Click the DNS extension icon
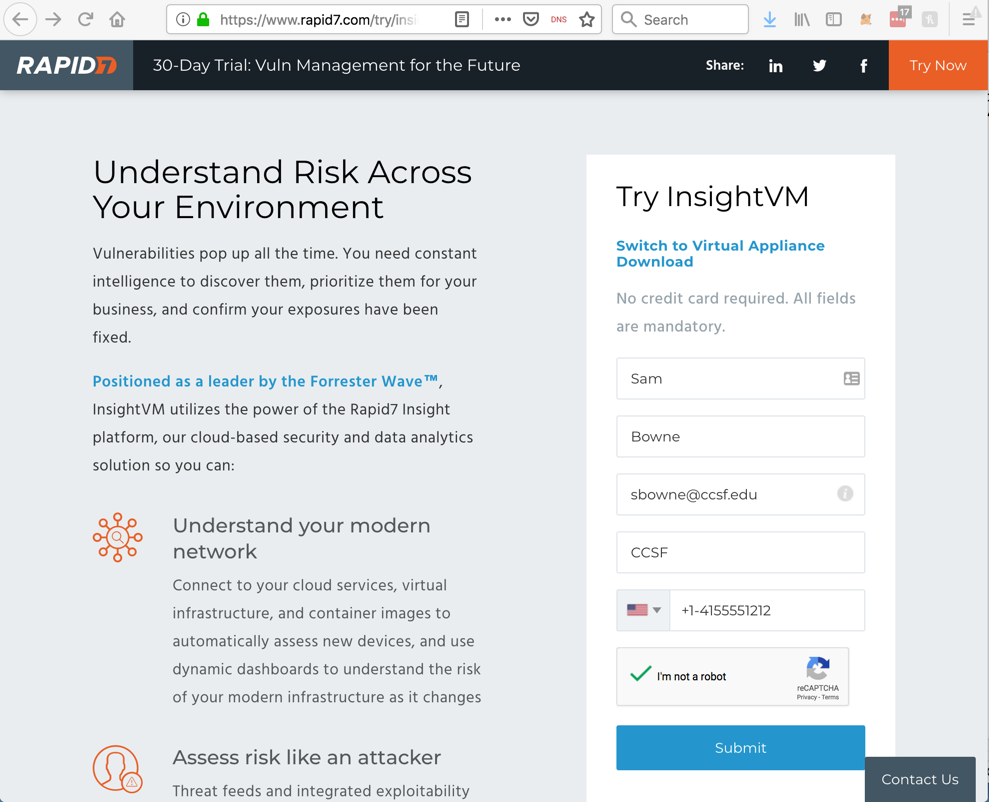 click(x=559, y=20)
